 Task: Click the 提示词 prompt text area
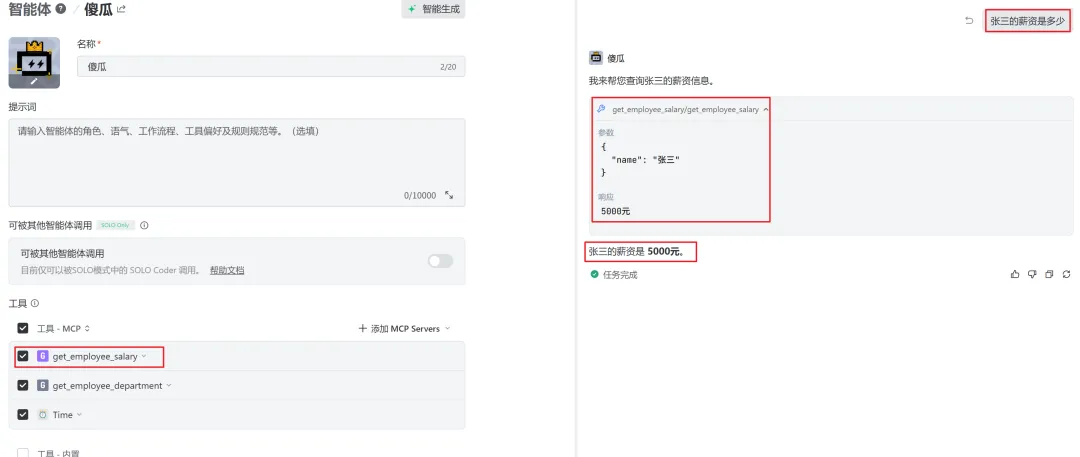236,163
